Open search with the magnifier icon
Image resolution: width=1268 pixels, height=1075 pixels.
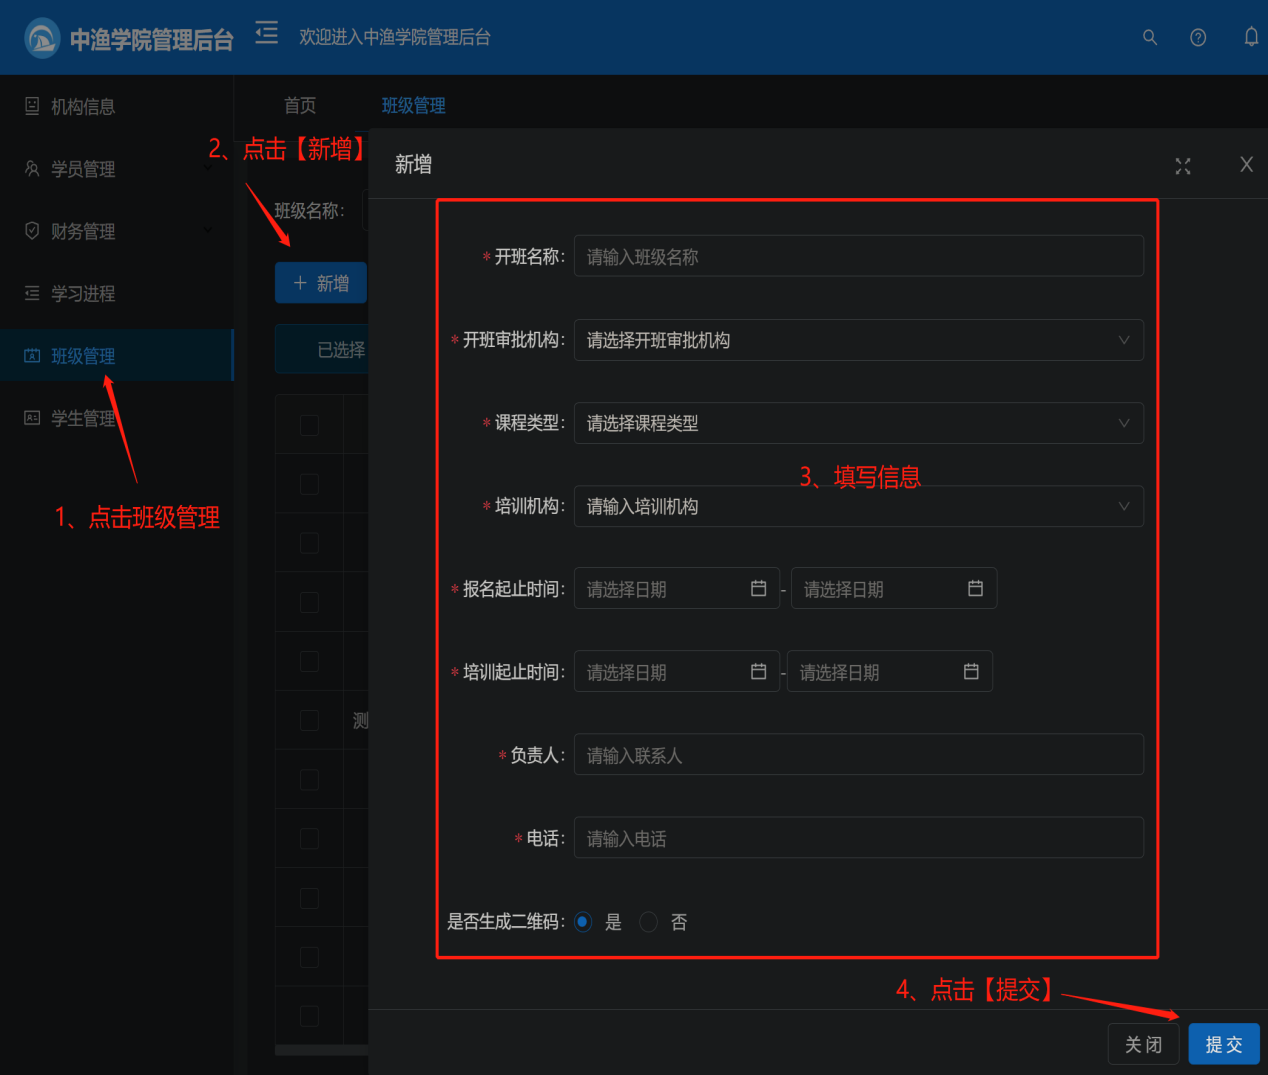[x=1150, y=37]
